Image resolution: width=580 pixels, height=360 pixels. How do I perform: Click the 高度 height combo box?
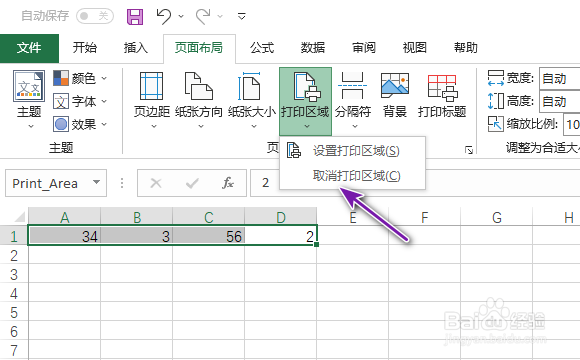click(x=559, y=101)
